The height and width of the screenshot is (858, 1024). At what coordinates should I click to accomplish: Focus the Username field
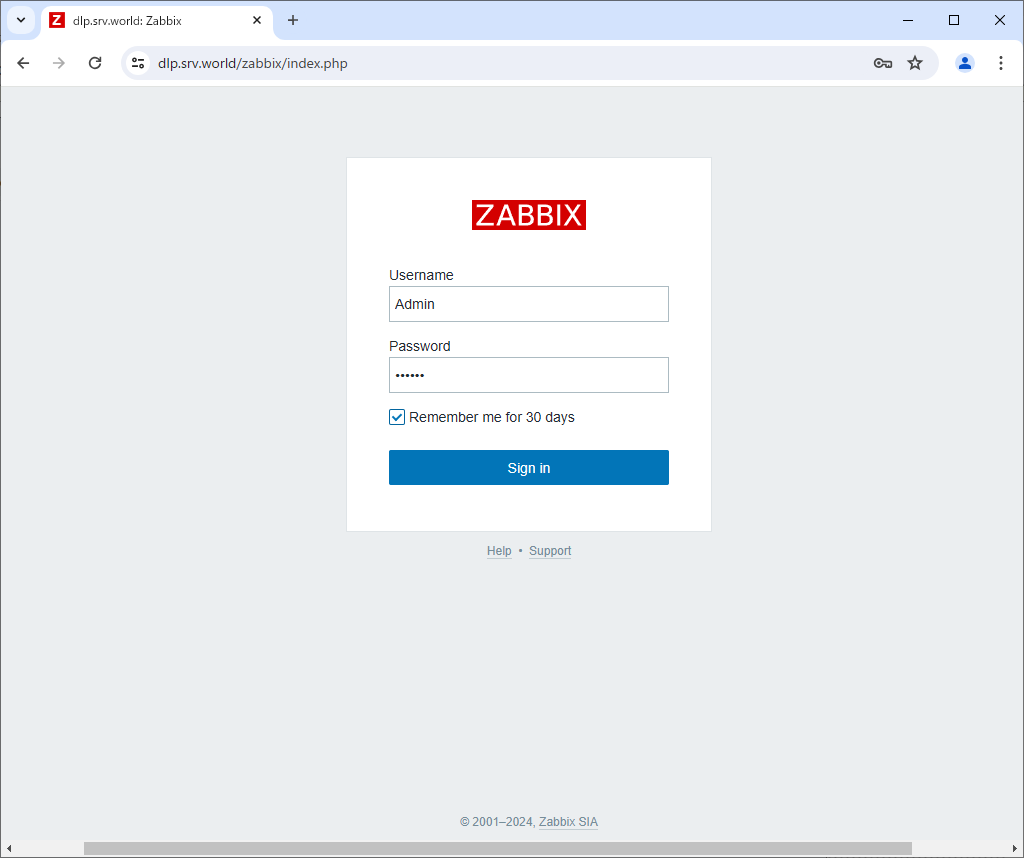(x=529, y=304)
